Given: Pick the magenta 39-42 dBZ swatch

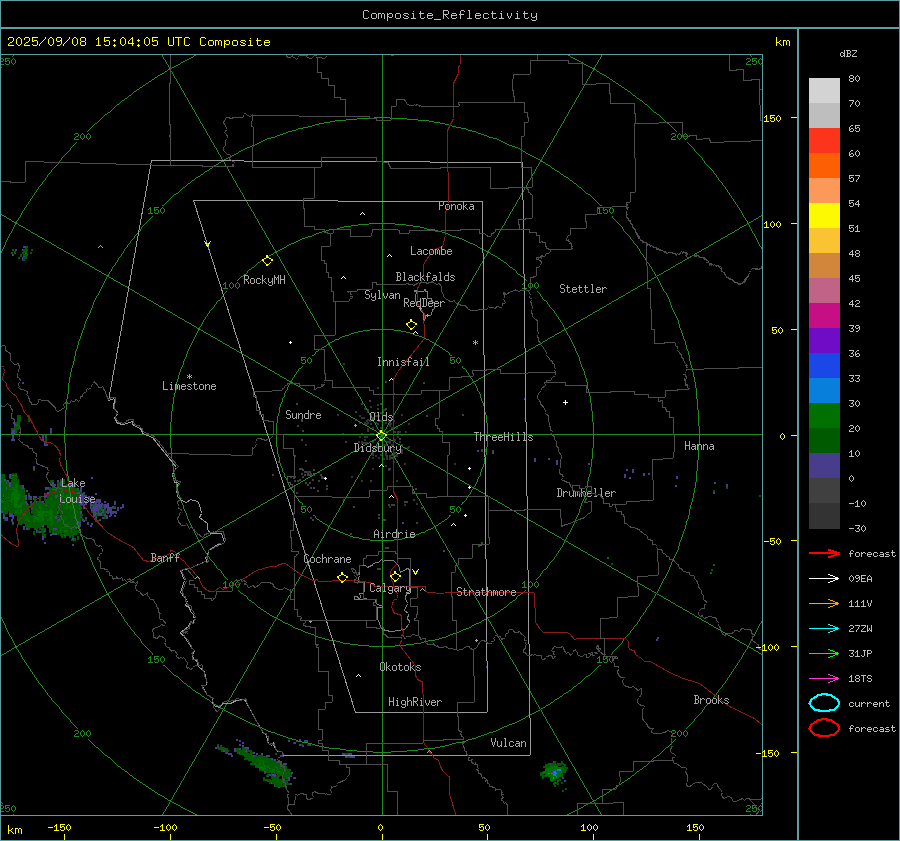Looking at the screenshot, I should tap(824, 316).
